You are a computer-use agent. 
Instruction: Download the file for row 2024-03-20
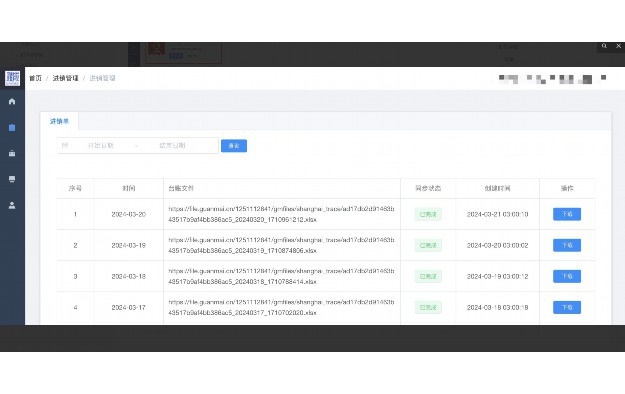tap(567, 214)
